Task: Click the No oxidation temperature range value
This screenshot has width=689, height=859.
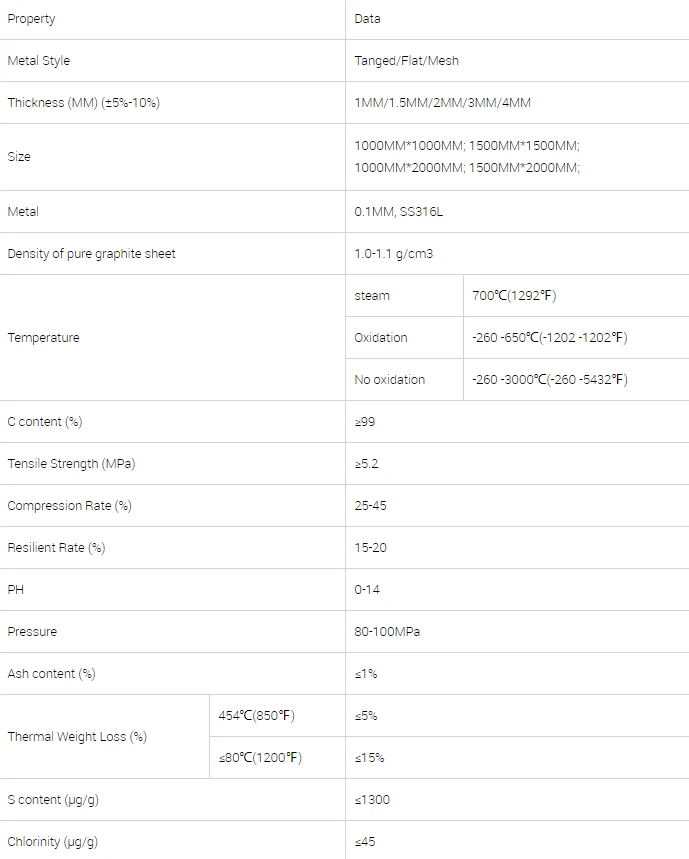Action: coord(549,380)
